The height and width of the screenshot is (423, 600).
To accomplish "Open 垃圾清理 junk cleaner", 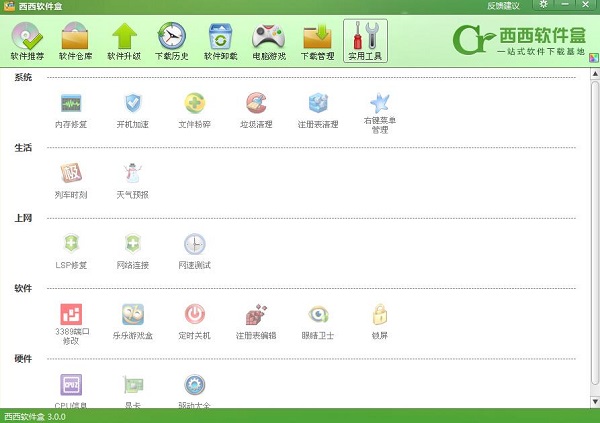I will (x=256, y=111).
